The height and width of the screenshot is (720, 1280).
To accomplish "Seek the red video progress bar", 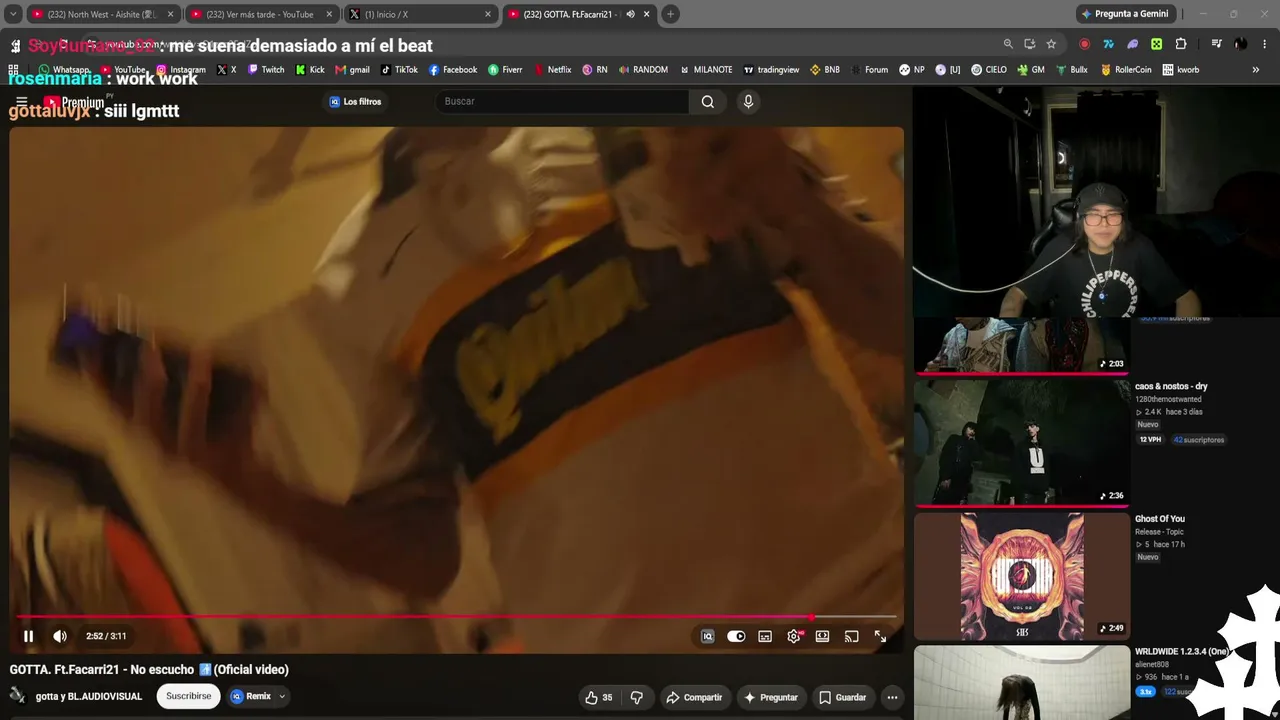I will pos(456,617).
